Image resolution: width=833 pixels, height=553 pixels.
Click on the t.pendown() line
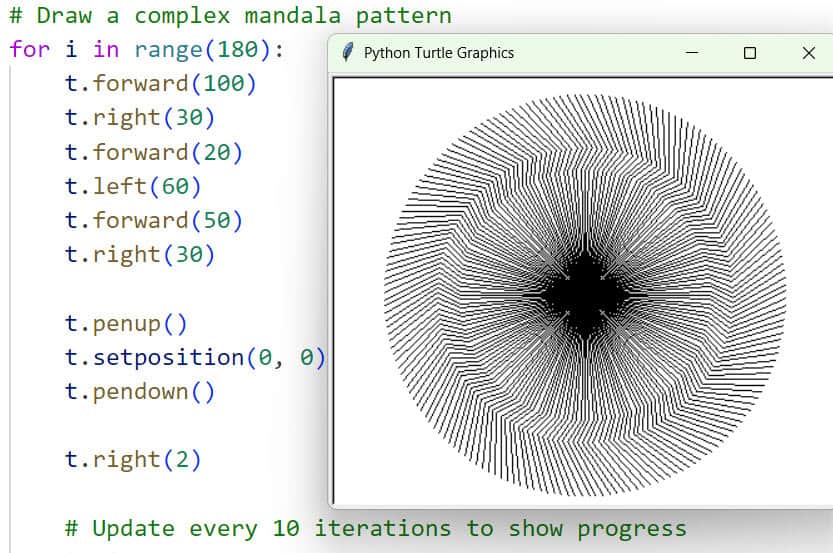(140, 392)
